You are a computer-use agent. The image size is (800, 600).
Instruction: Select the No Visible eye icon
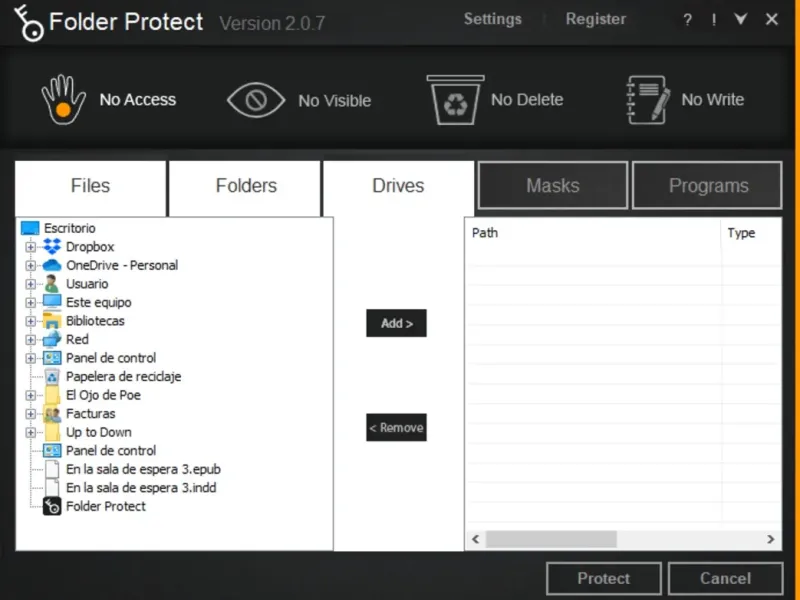click(x=256, y=100)
